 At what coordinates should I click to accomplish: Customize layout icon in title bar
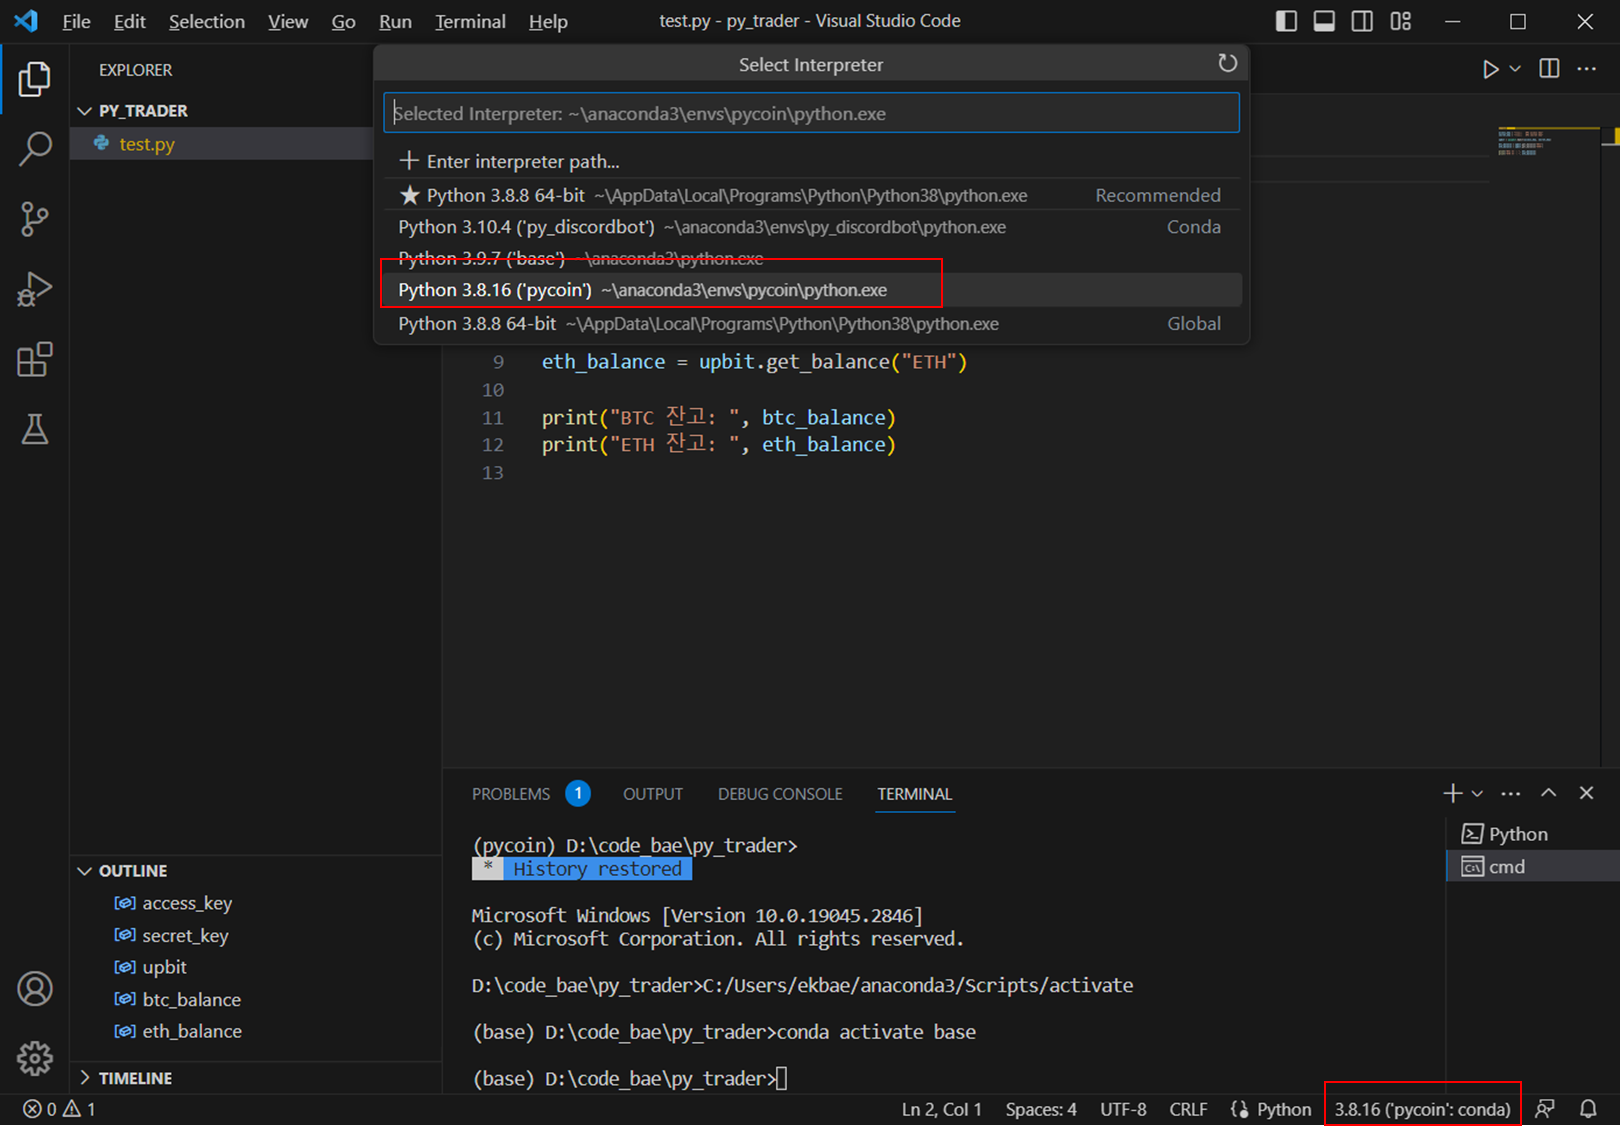tap(1401, 21)
